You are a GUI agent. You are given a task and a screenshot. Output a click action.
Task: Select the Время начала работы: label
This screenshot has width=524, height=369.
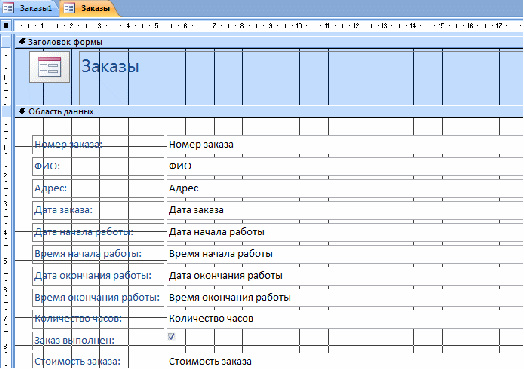click(99, 254)
